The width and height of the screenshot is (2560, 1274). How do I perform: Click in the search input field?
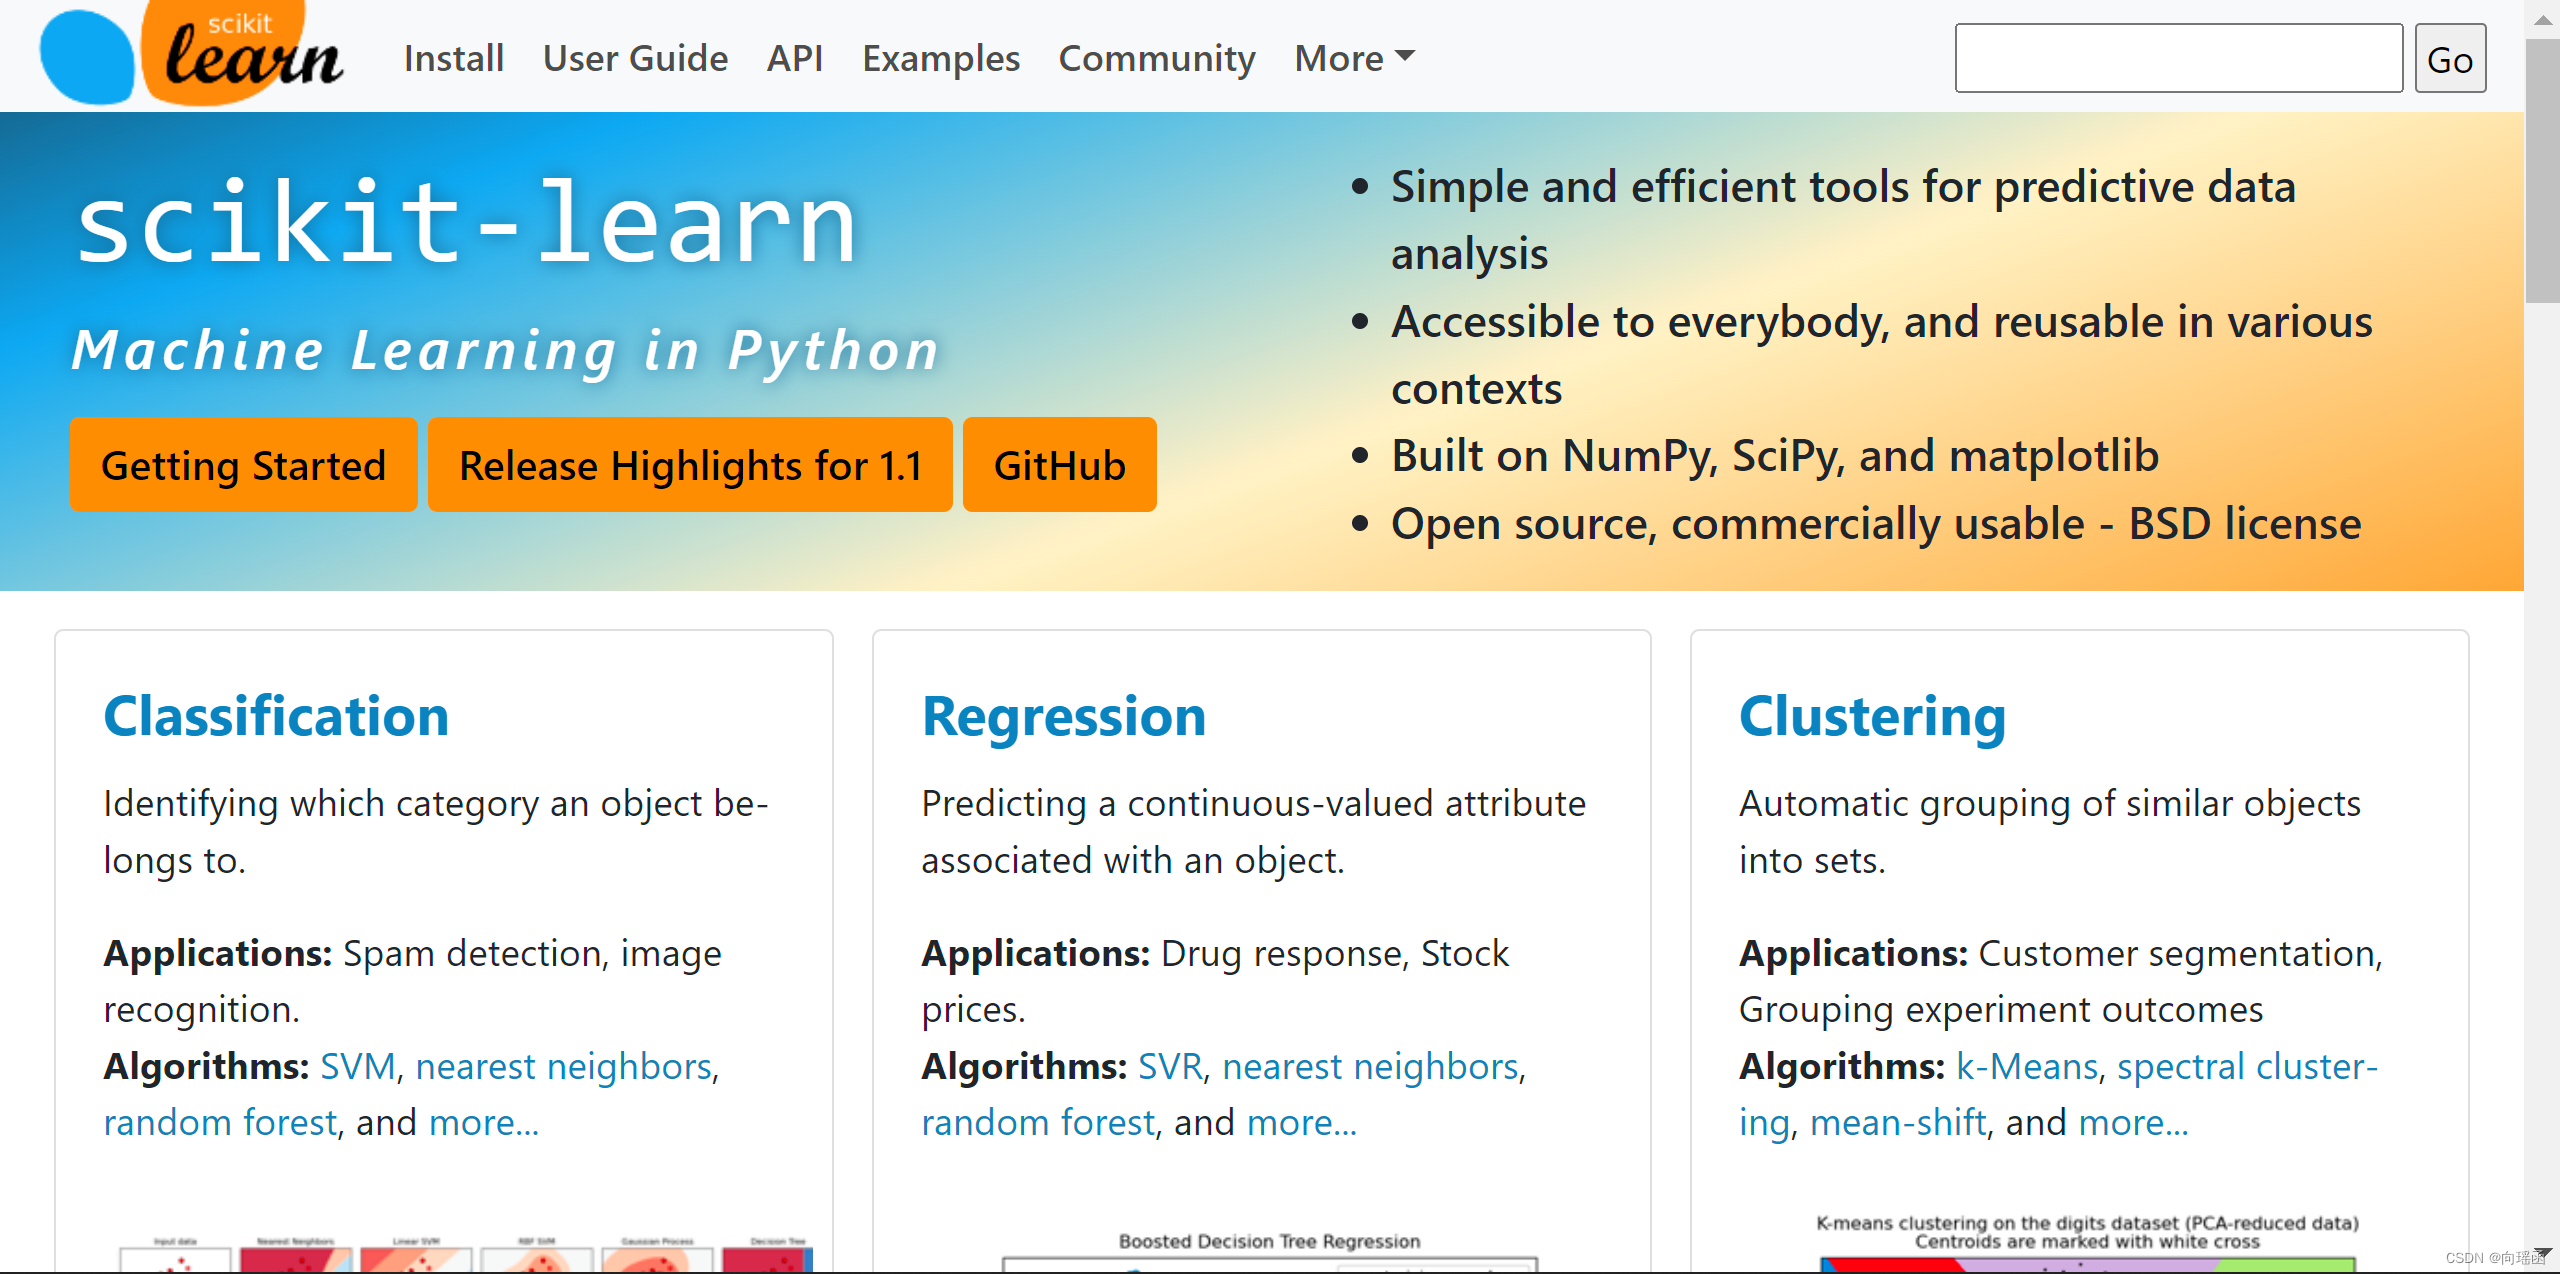click(x=2178, y=58)
